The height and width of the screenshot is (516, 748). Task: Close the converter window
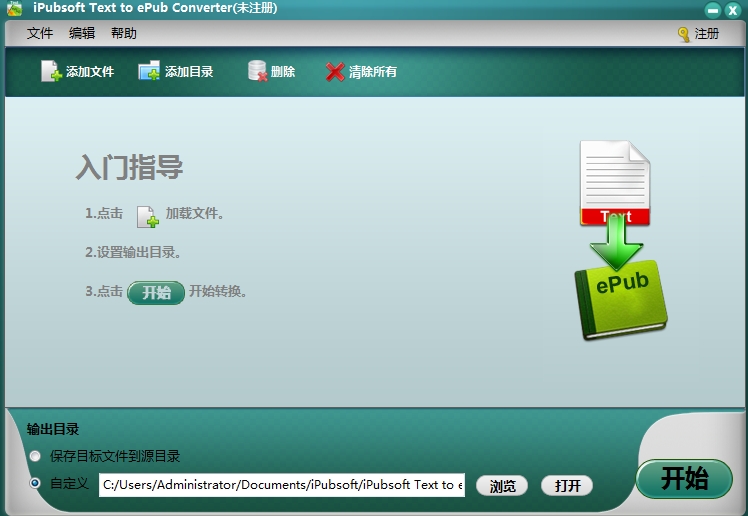coord(732,10)
